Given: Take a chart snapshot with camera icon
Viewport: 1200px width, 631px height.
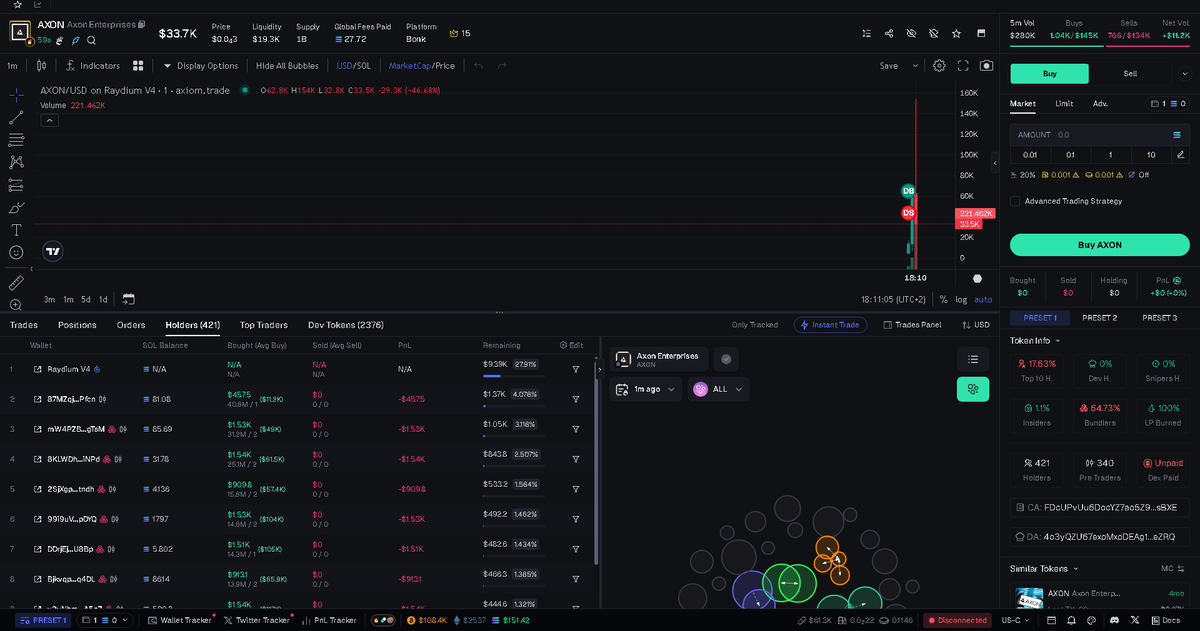Looking at the screenshot, I should (x=987, y=66).
